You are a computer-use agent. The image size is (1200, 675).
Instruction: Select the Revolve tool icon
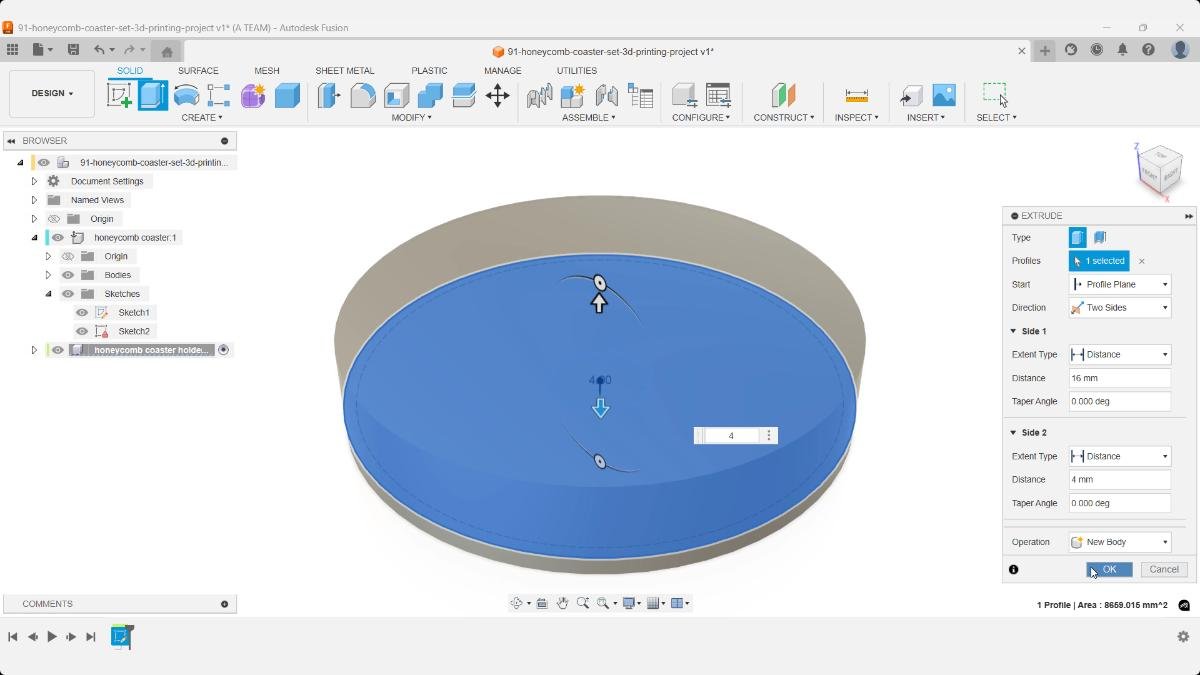coord(186,95)
